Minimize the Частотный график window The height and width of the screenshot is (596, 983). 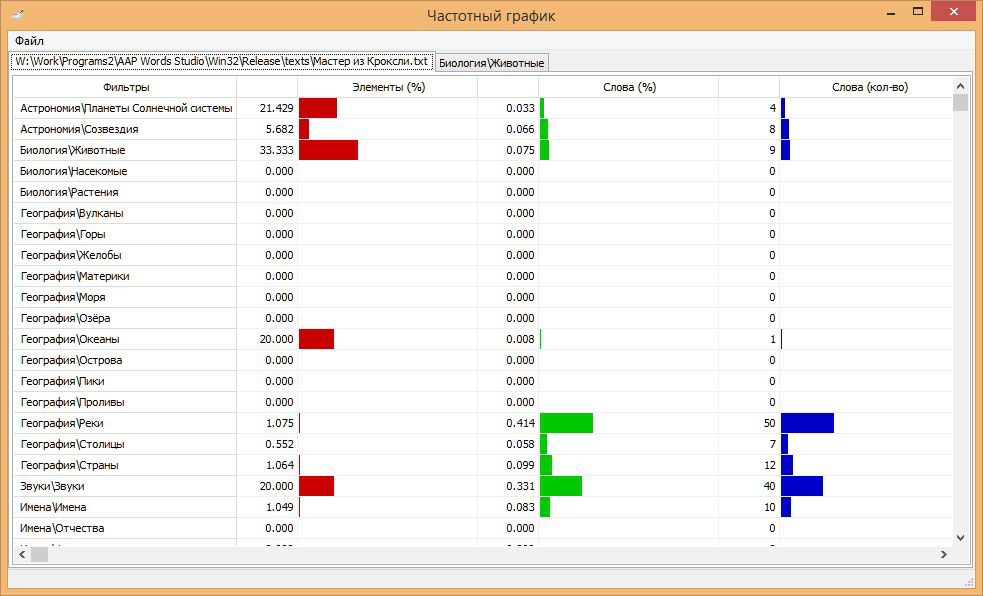tap(886, 13)
